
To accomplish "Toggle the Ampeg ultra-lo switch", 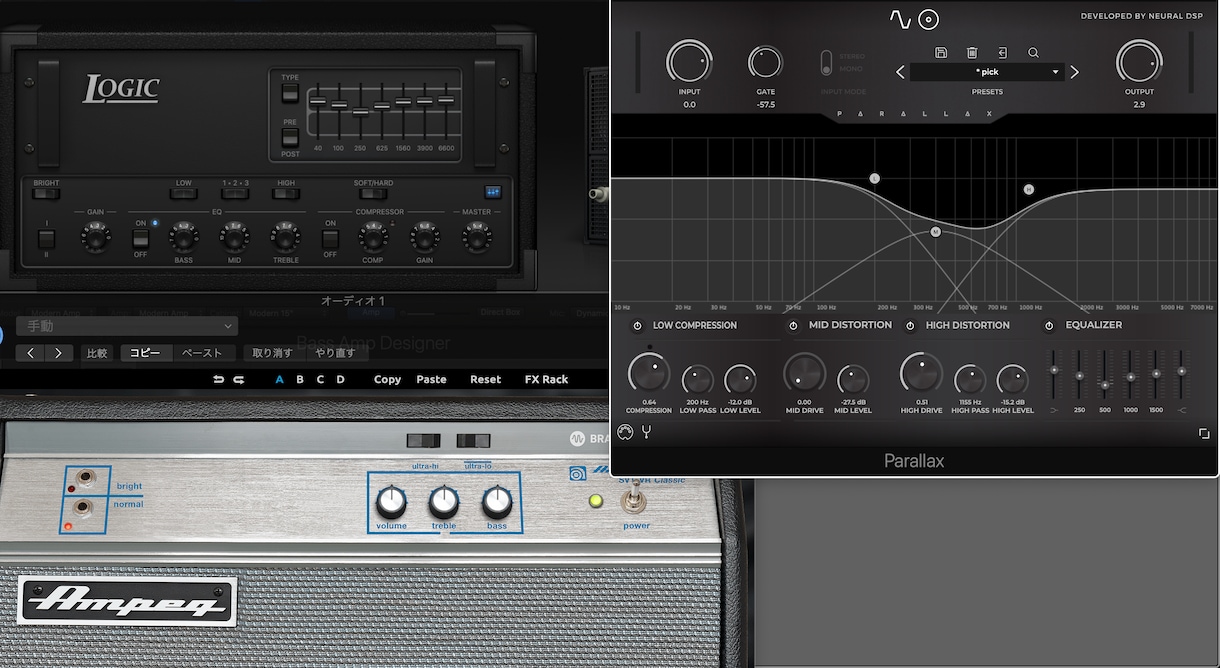I will click(x=475, y=441).
